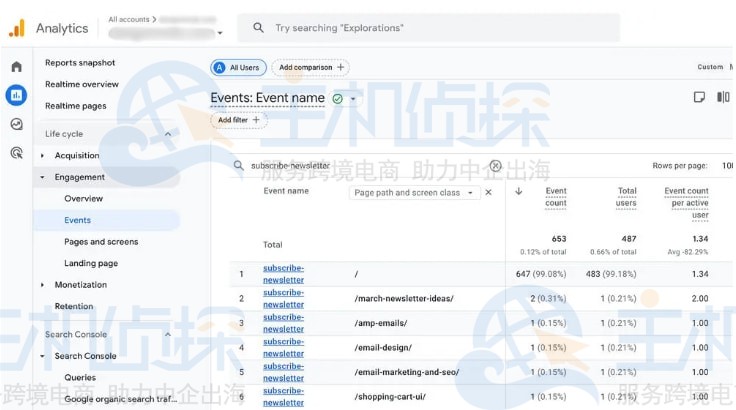
Task: Focus the top search field
Action: click(428, 28)
